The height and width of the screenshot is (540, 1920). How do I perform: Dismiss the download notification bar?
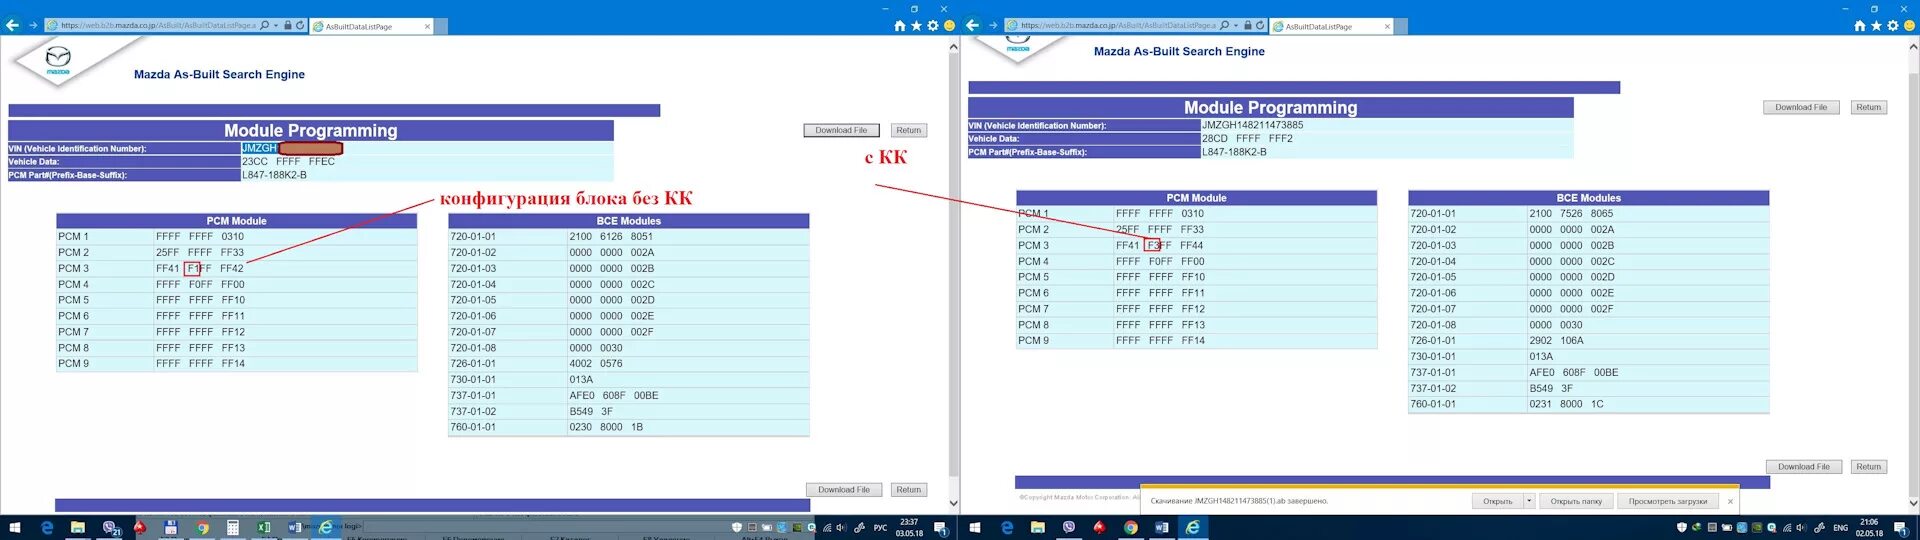[1730, 502]
